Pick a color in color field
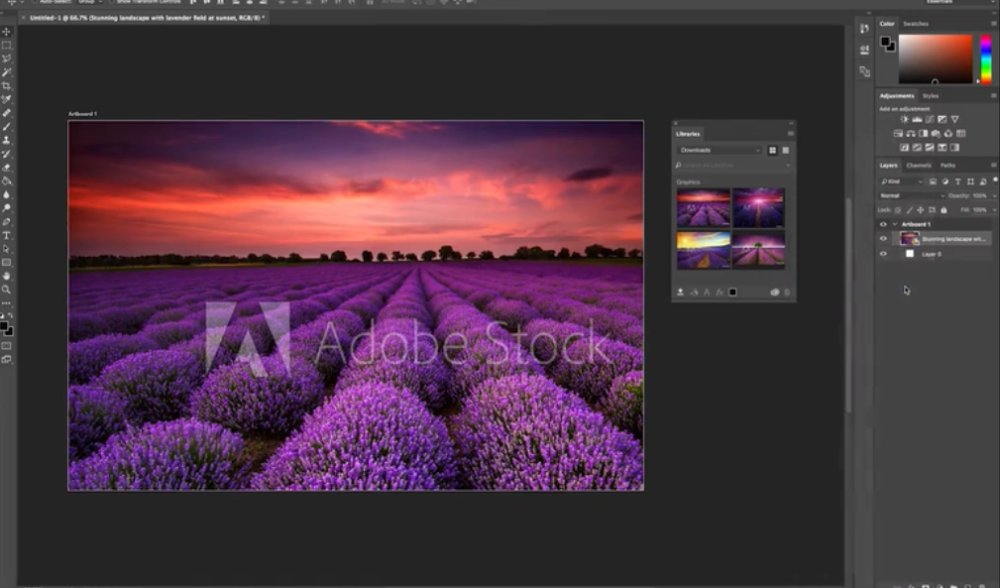1000x588 pixels. [935, 59]
